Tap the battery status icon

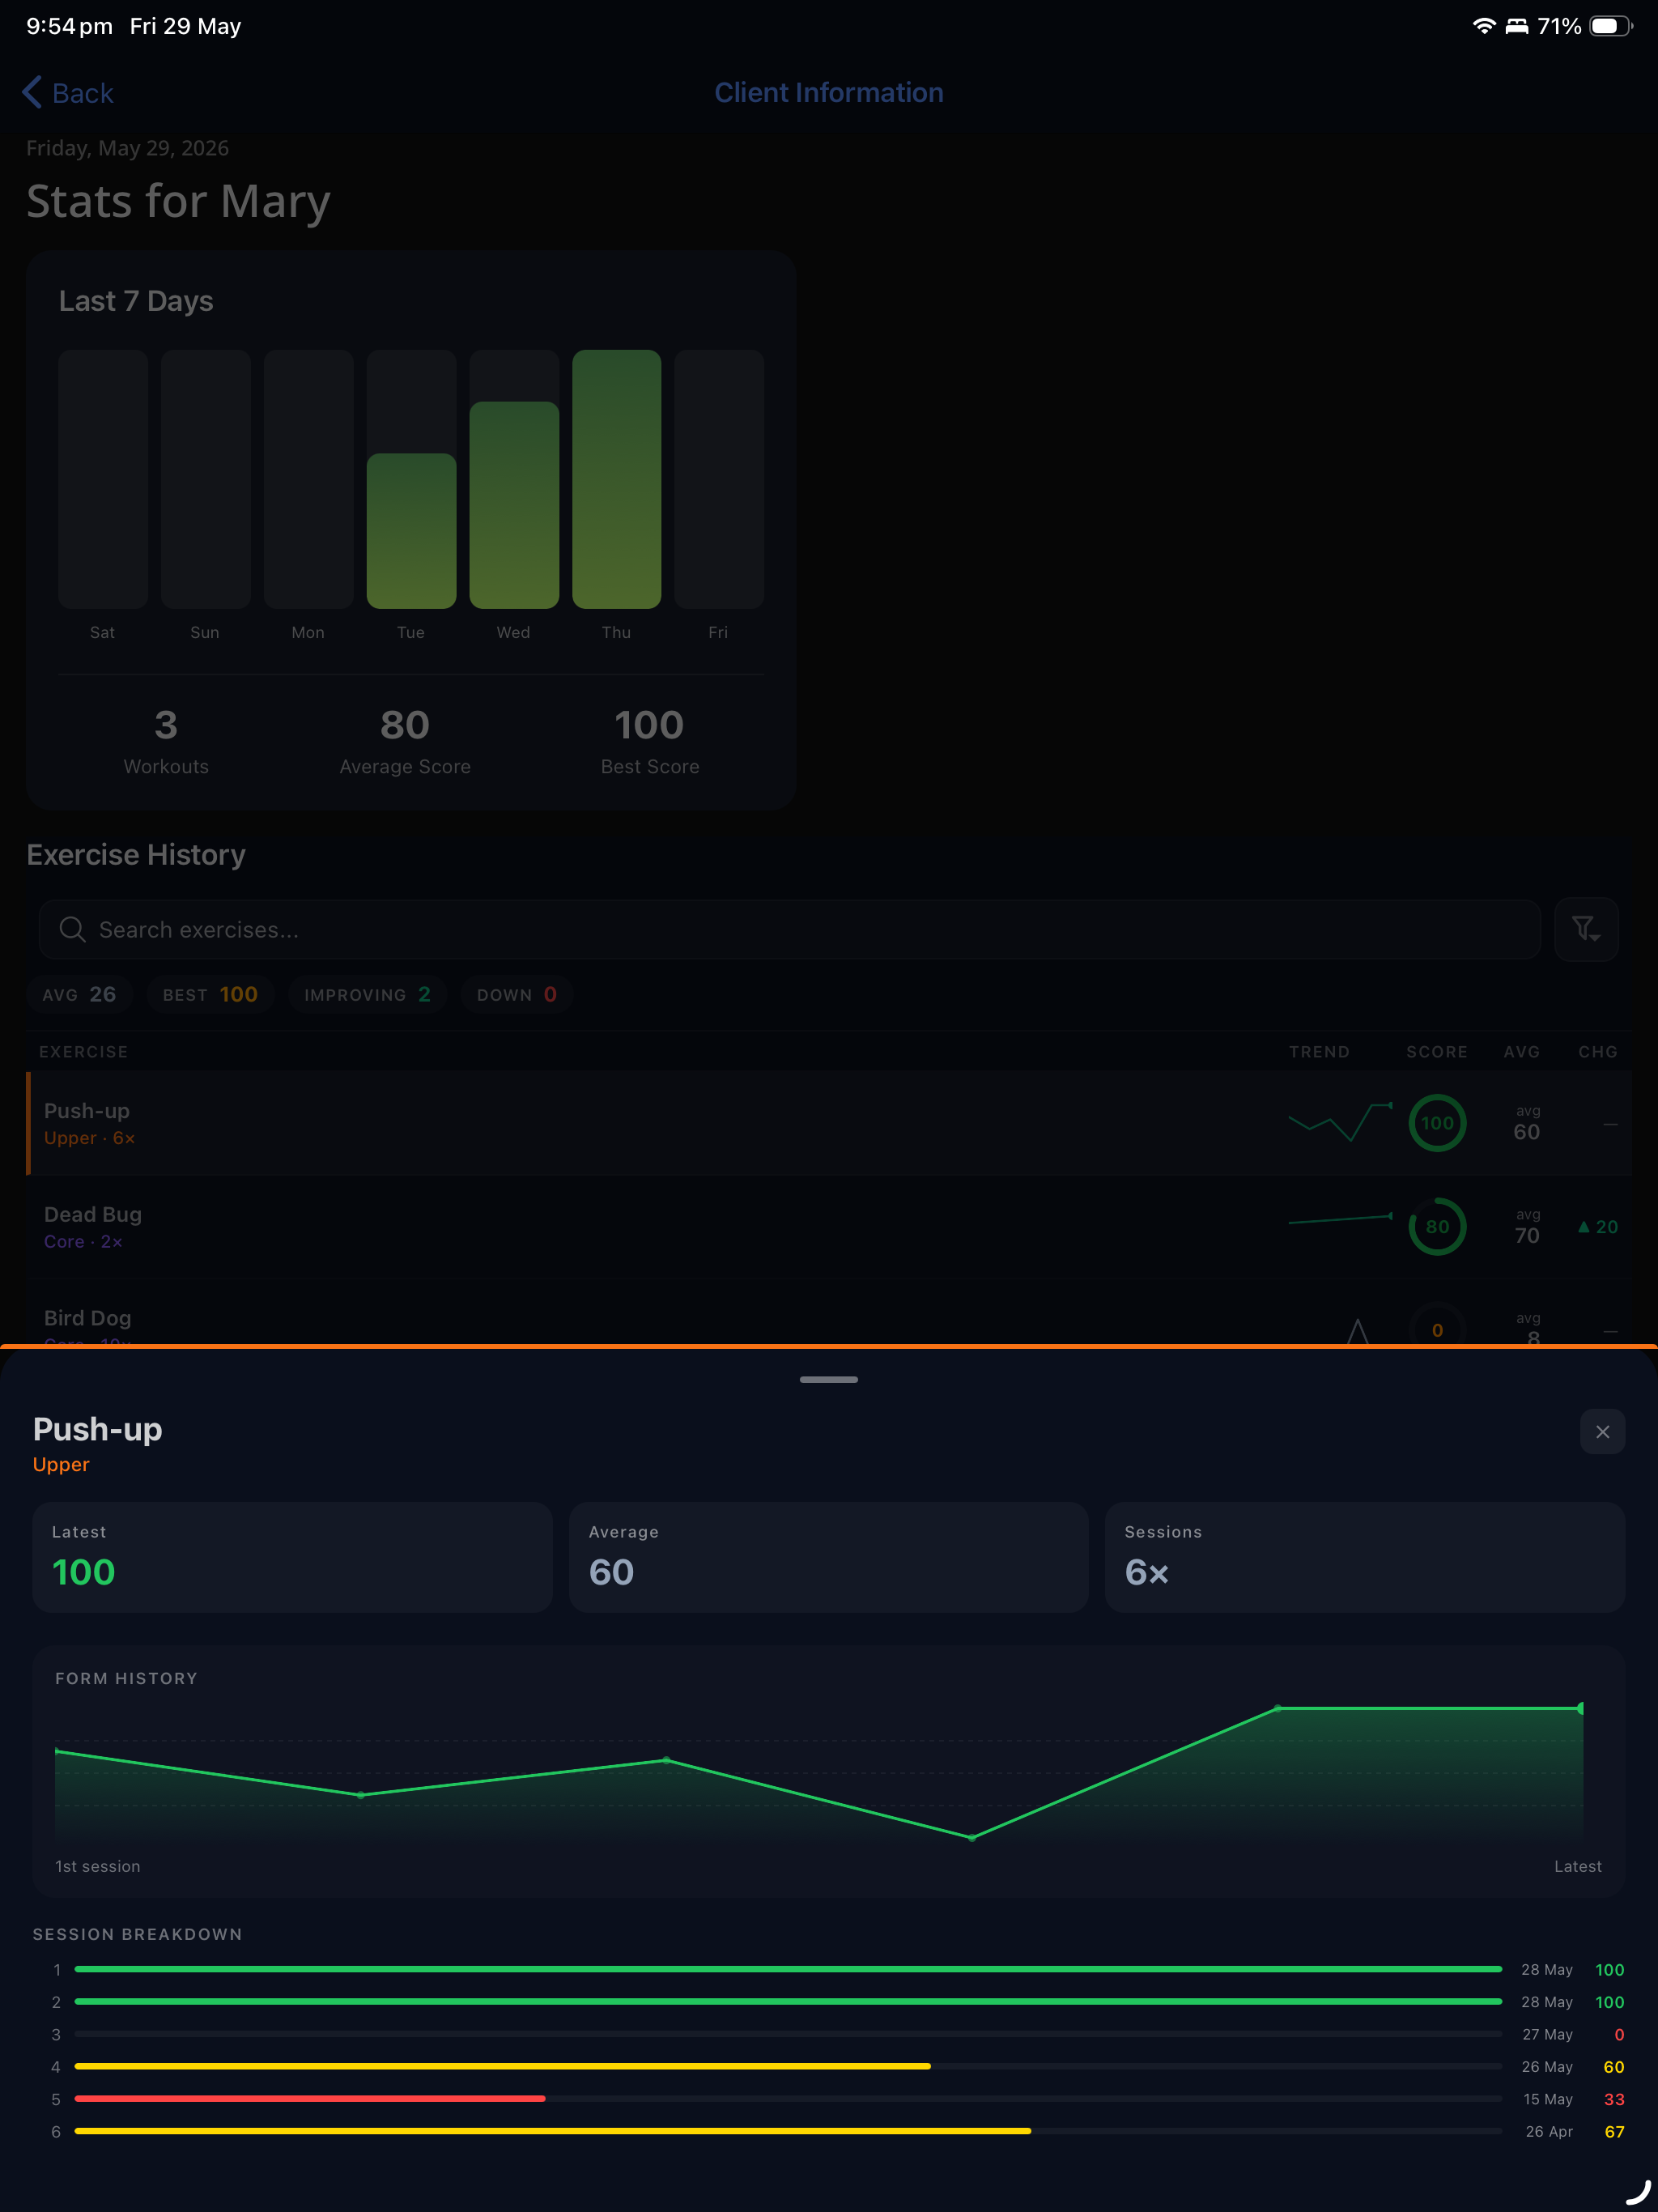click(x=1610, y=26)
